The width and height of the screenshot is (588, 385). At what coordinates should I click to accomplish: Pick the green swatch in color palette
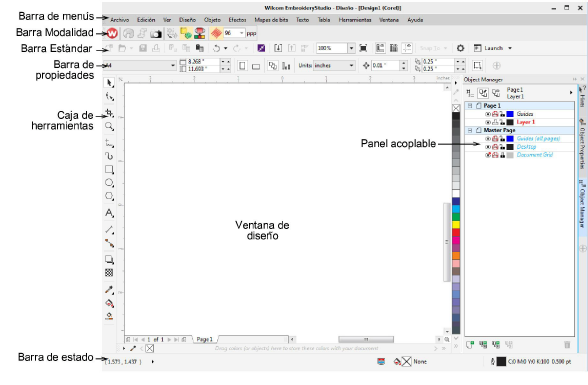point(456,217)
